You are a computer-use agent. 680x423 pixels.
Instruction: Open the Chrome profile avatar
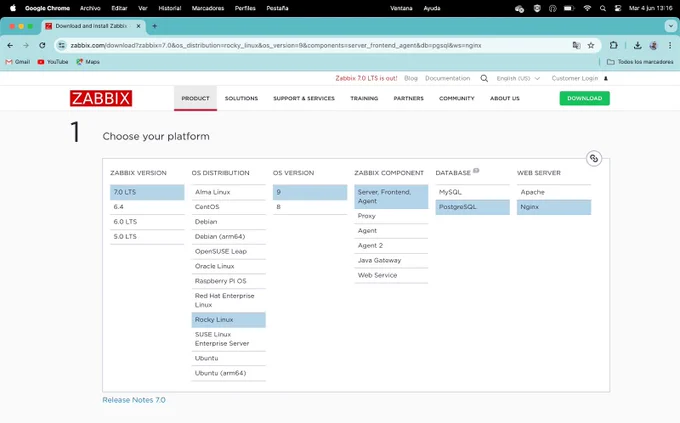pos(654,45)
